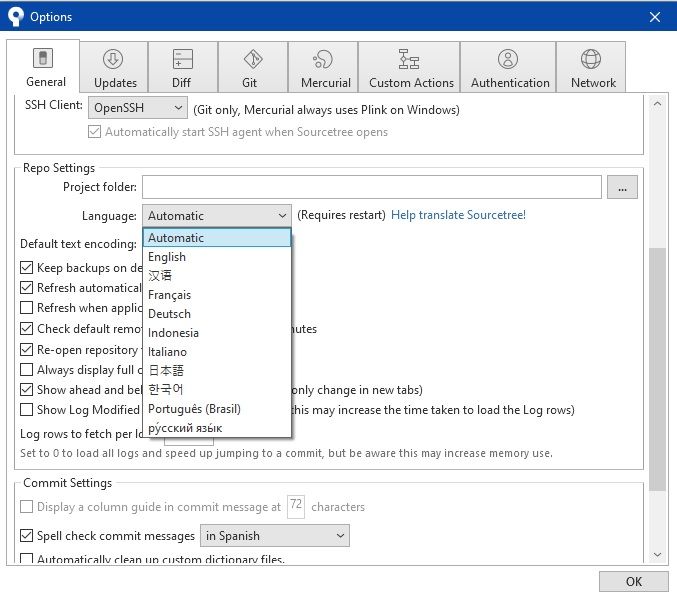
Task: Open the Custom Actions tab icon
Action: [x=410, y=60]
